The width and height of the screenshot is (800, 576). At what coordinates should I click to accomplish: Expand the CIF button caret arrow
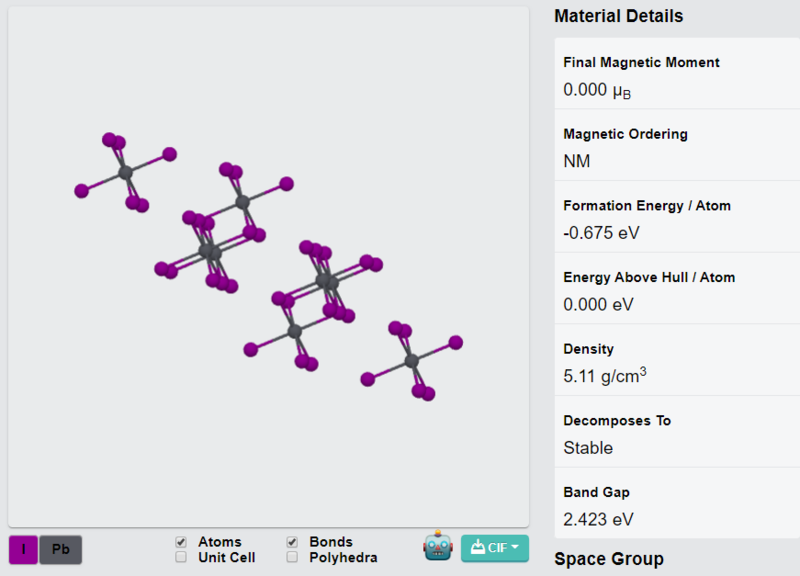pos(515,547)
